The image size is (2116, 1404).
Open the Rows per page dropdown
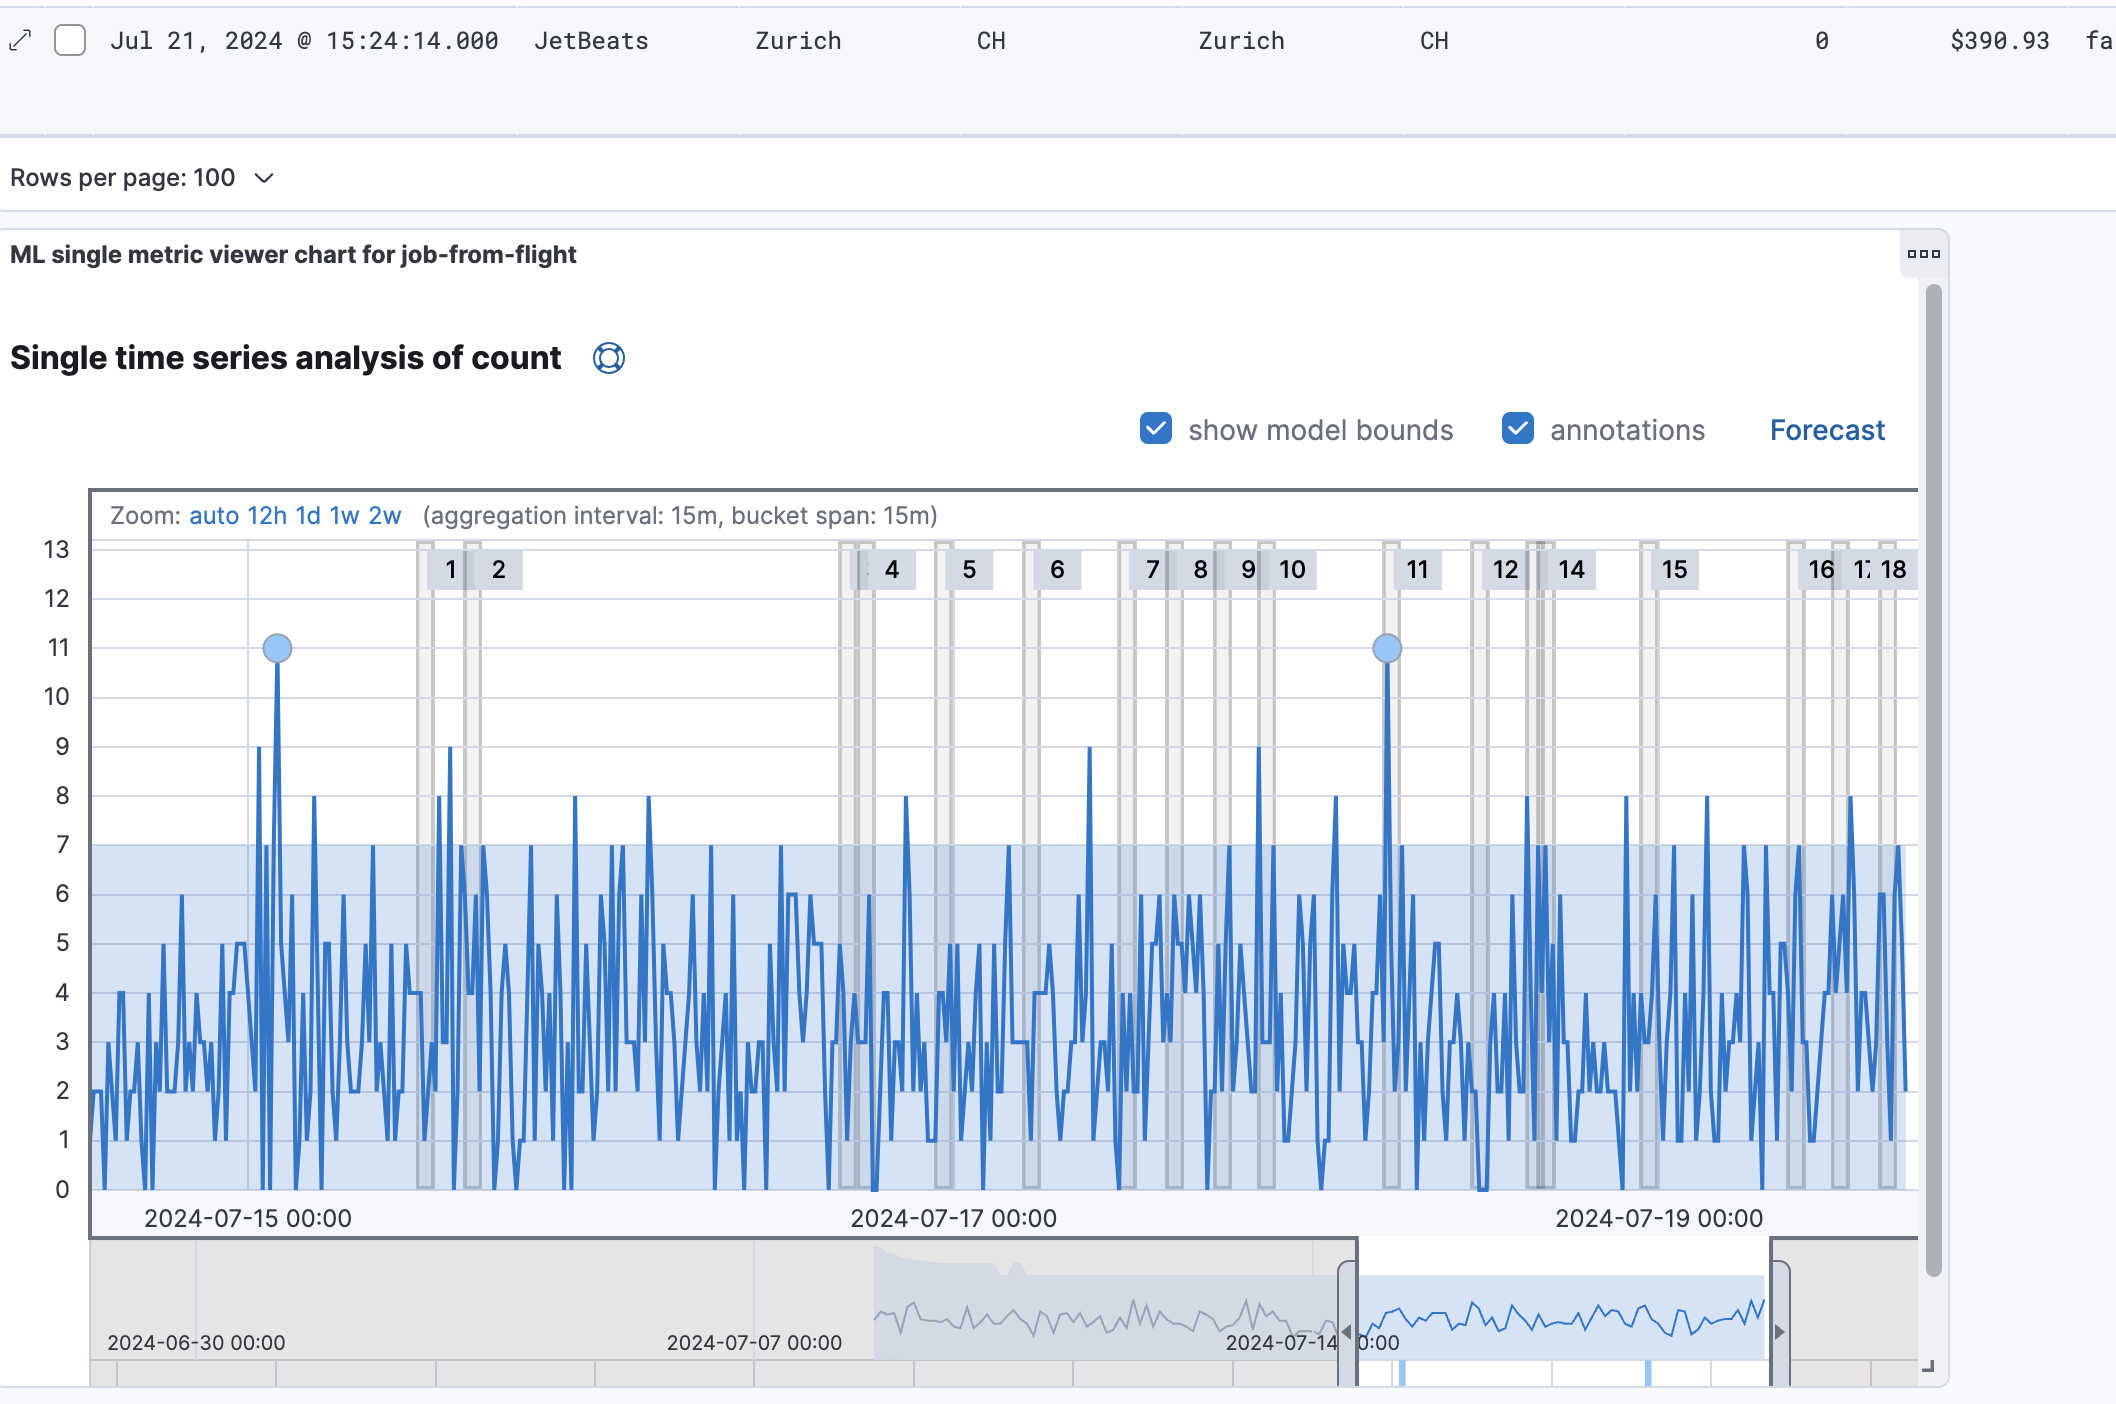pyautogui.click(x=142, y=178)
